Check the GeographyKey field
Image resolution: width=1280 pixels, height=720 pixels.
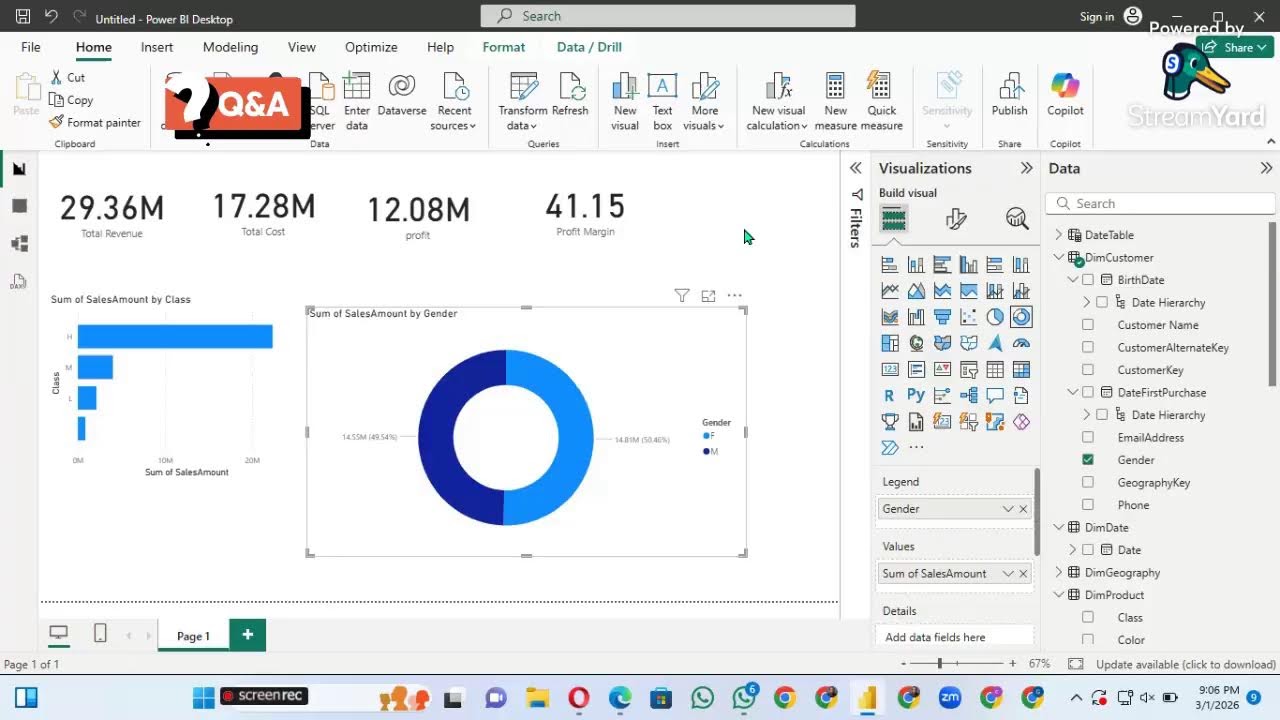[1088, 483]
